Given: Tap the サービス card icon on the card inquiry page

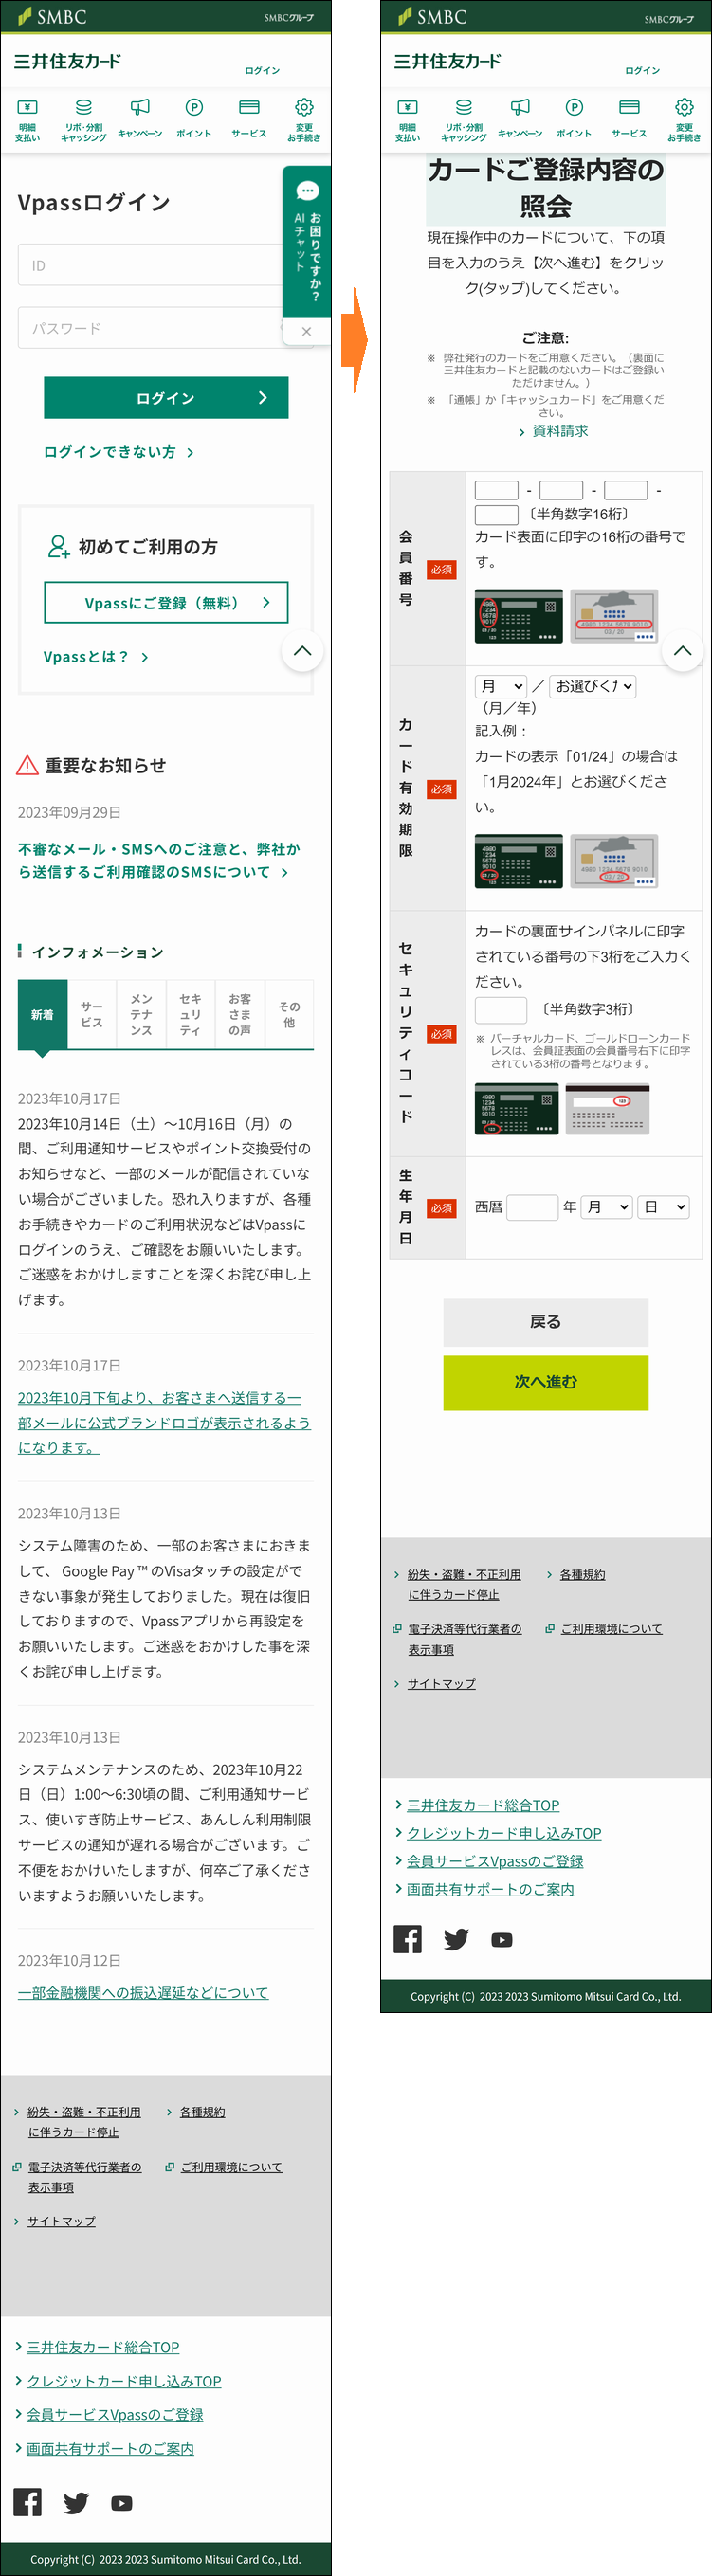Looking at the screenshot, I should coord(629,119).
